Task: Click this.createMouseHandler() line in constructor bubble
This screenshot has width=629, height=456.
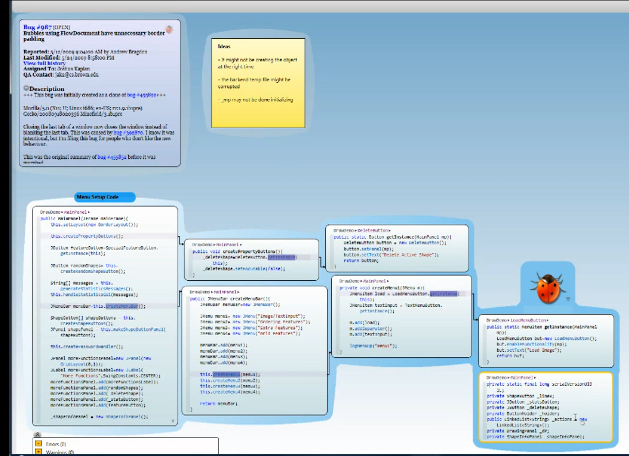Action: coord(87,346)
